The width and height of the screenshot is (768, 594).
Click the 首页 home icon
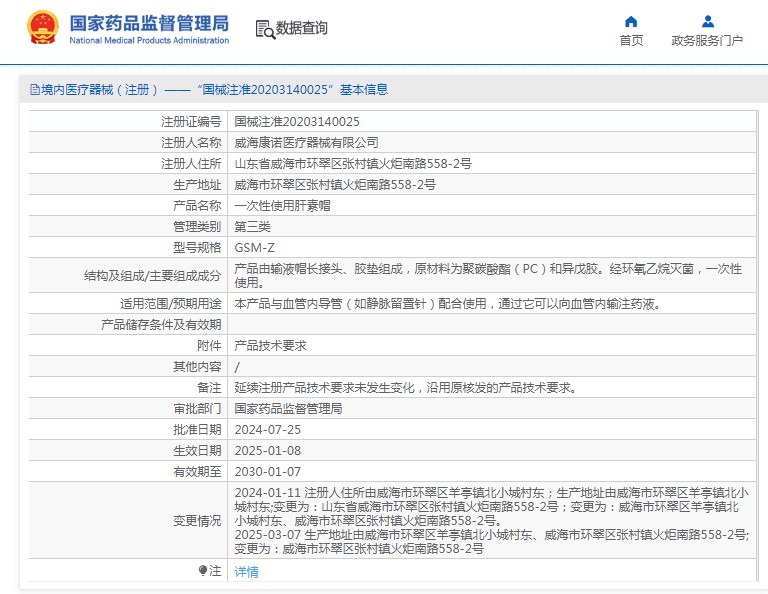coord(631,22)
